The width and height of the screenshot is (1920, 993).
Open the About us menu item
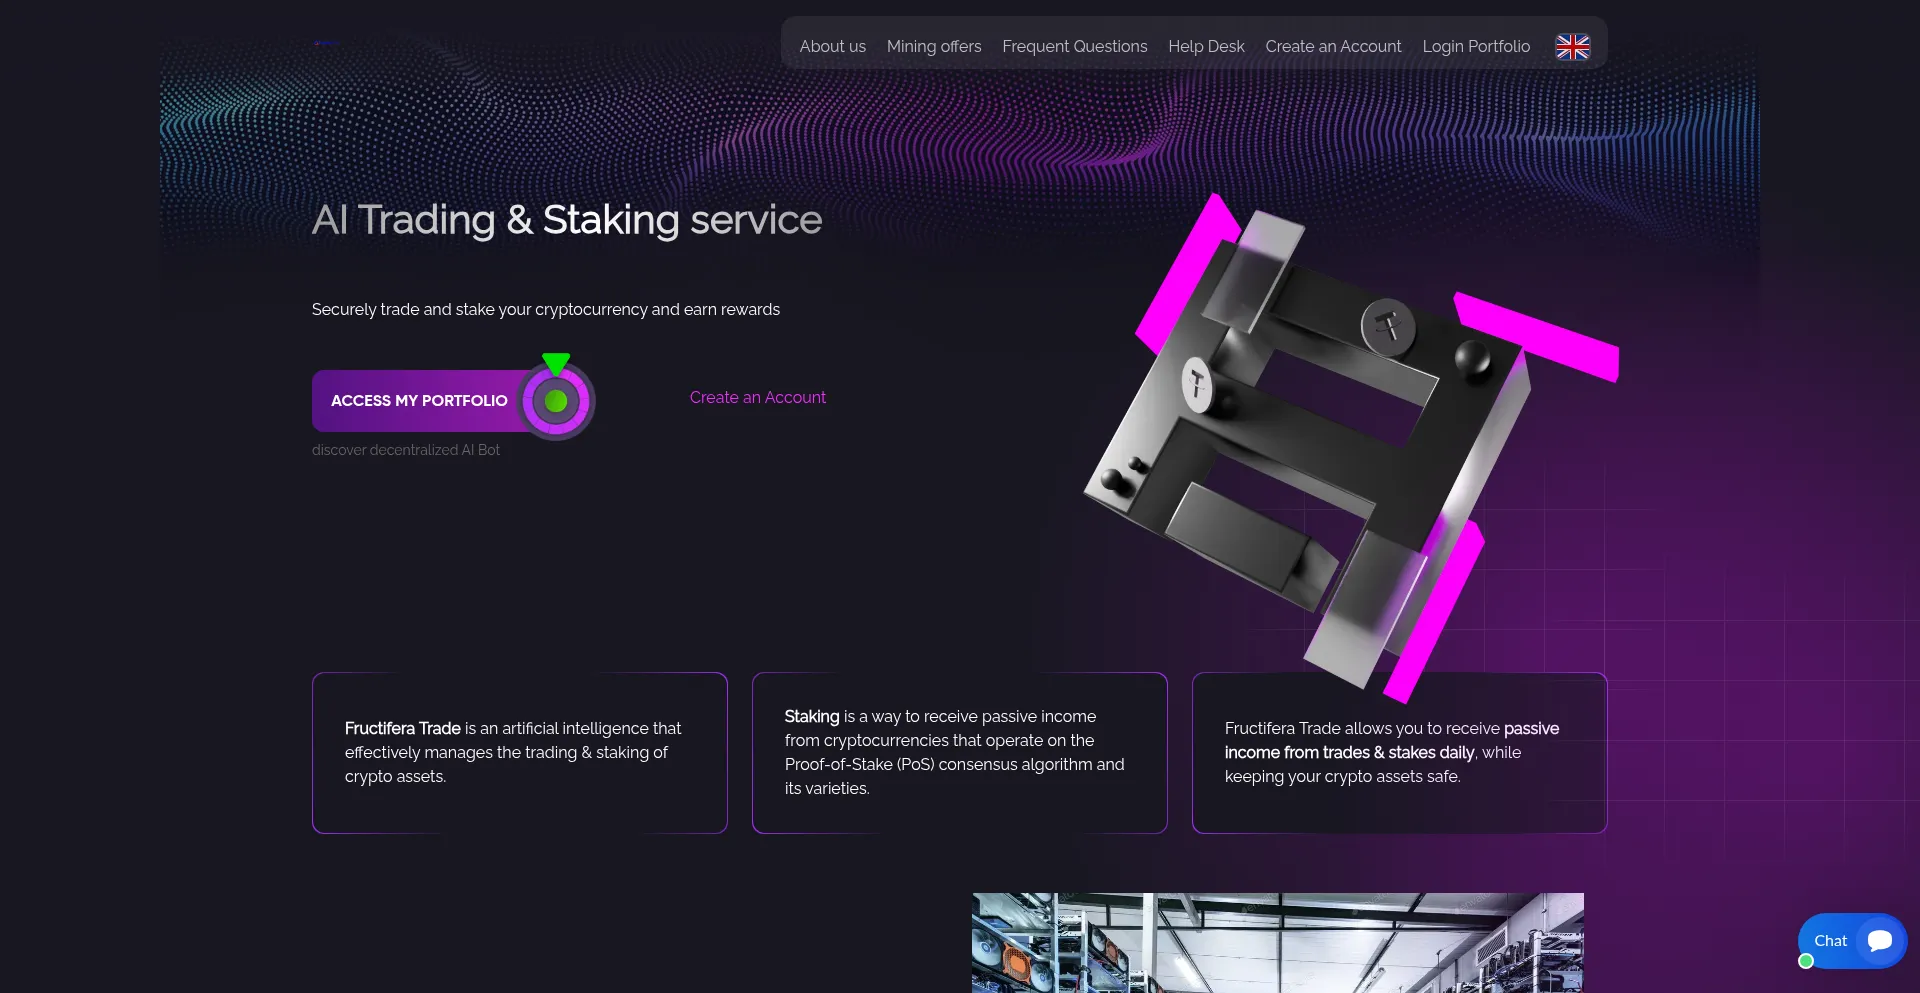(832, 46)
